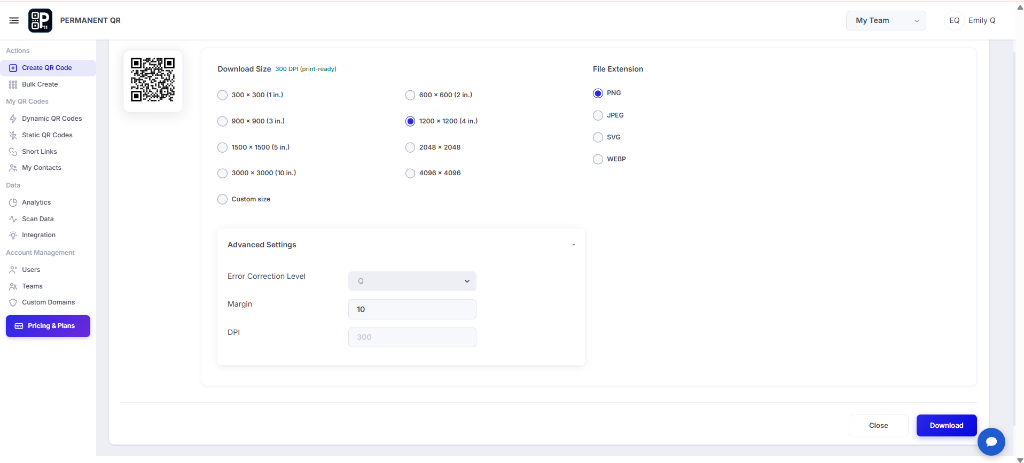Click the QR code preview thumbnail
Image resolution: width=1024 pixels, height=463 pixels.
153,80
